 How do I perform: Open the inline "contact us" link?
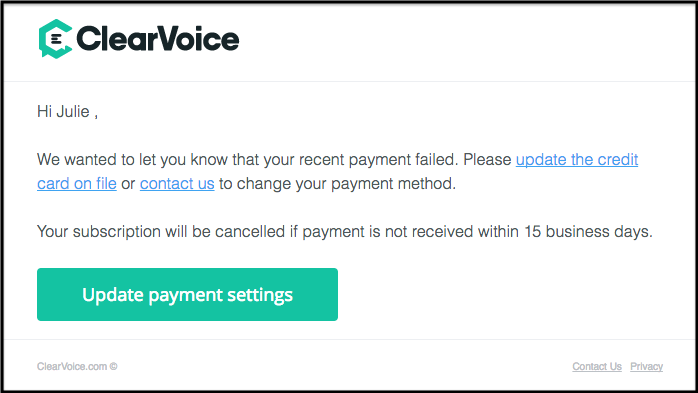pyautogui.click(x=177, y=184)
